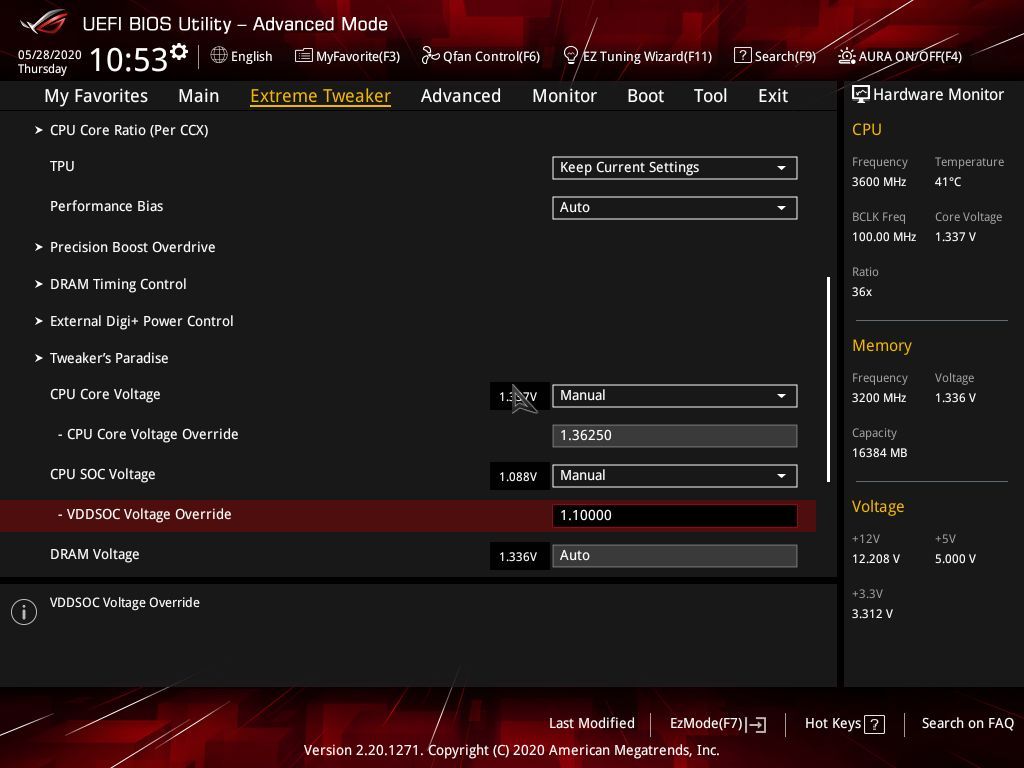Click the Search question mark icon
The image size is (1024, 768).
[743, 56]
